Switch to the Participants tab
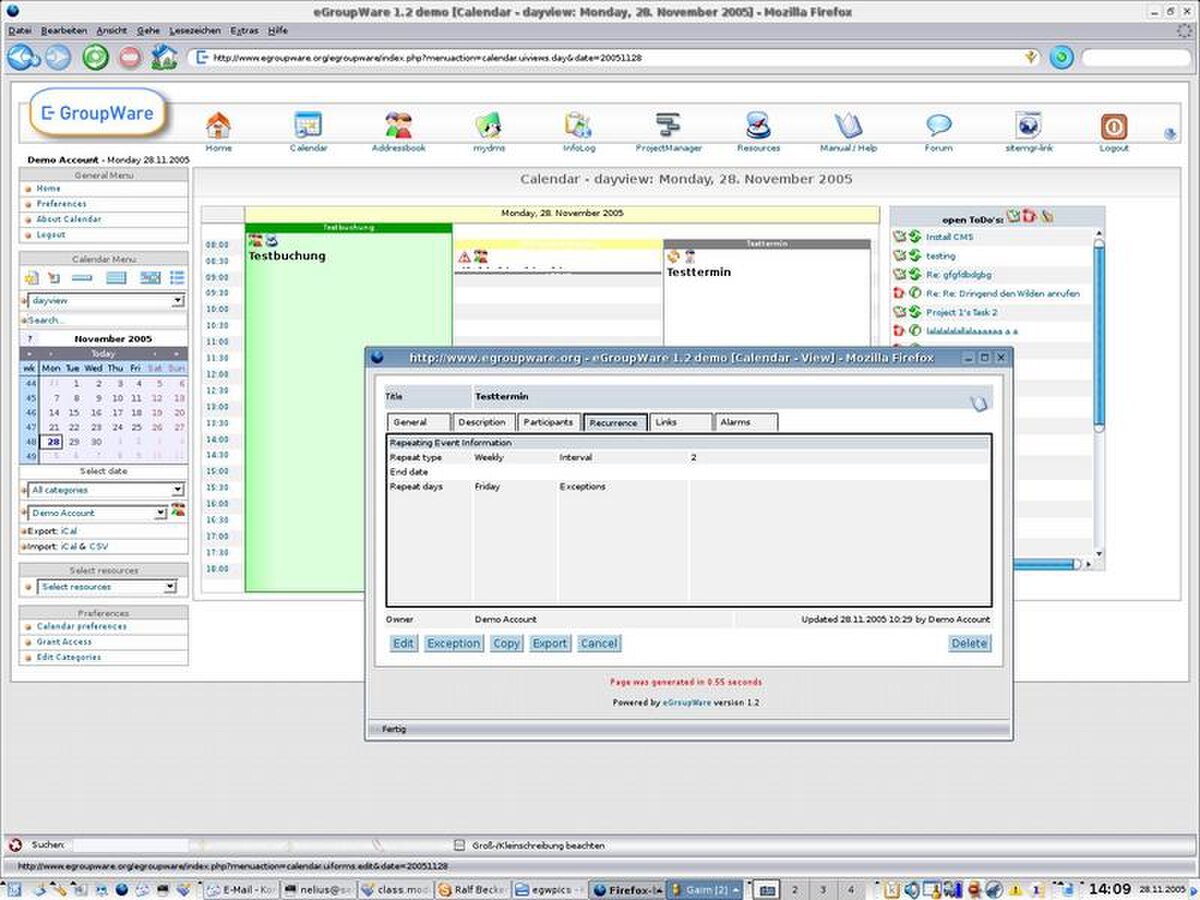Viewport: 1200px width, 900px height. [x=548, y=422]
